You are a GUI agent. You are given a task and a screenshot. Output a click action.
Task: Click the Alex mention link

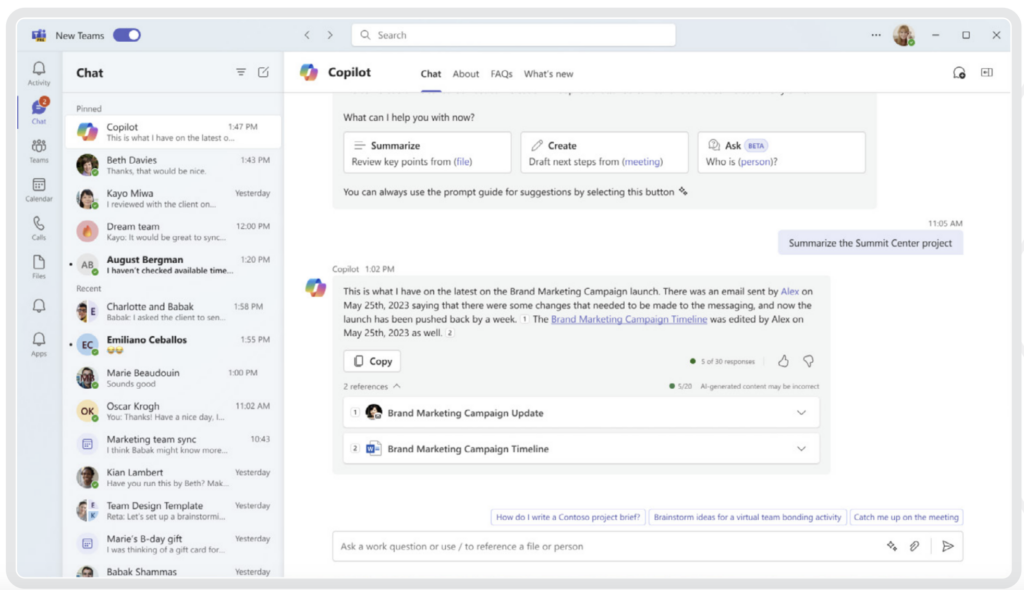click(790, 291)
